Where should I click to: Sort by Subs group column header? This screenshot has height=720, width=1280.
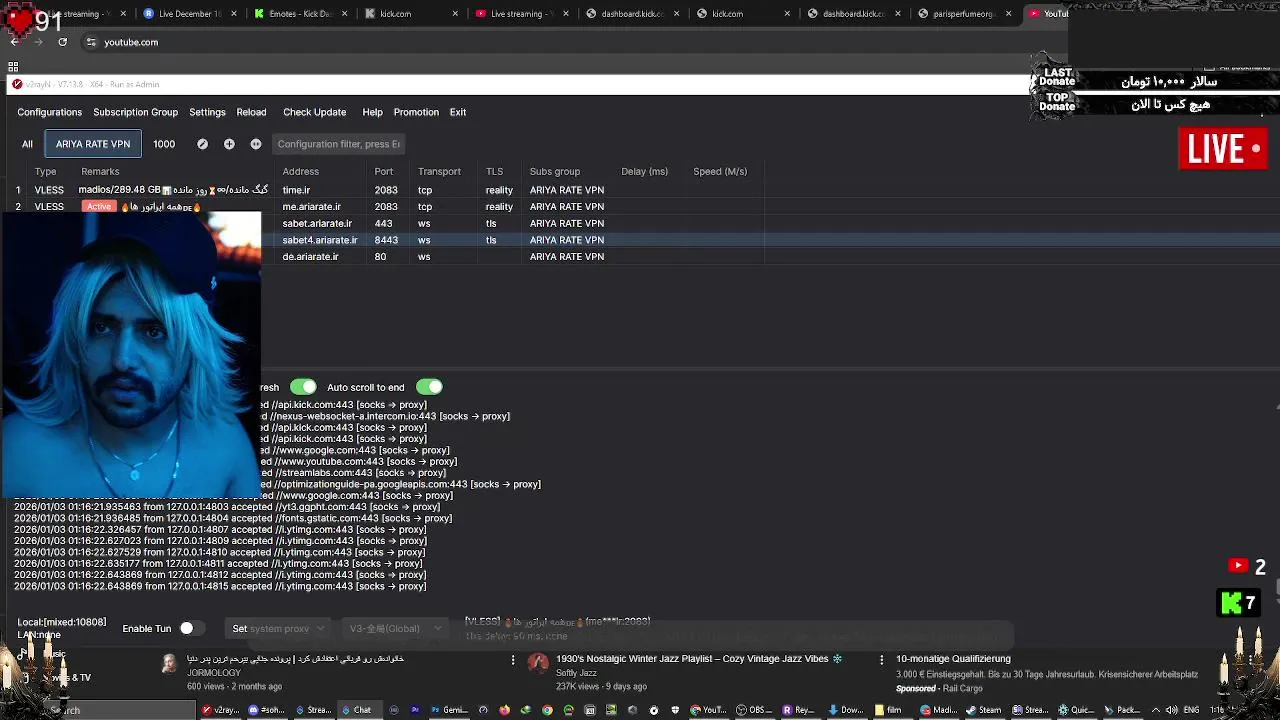click(555, 171)
